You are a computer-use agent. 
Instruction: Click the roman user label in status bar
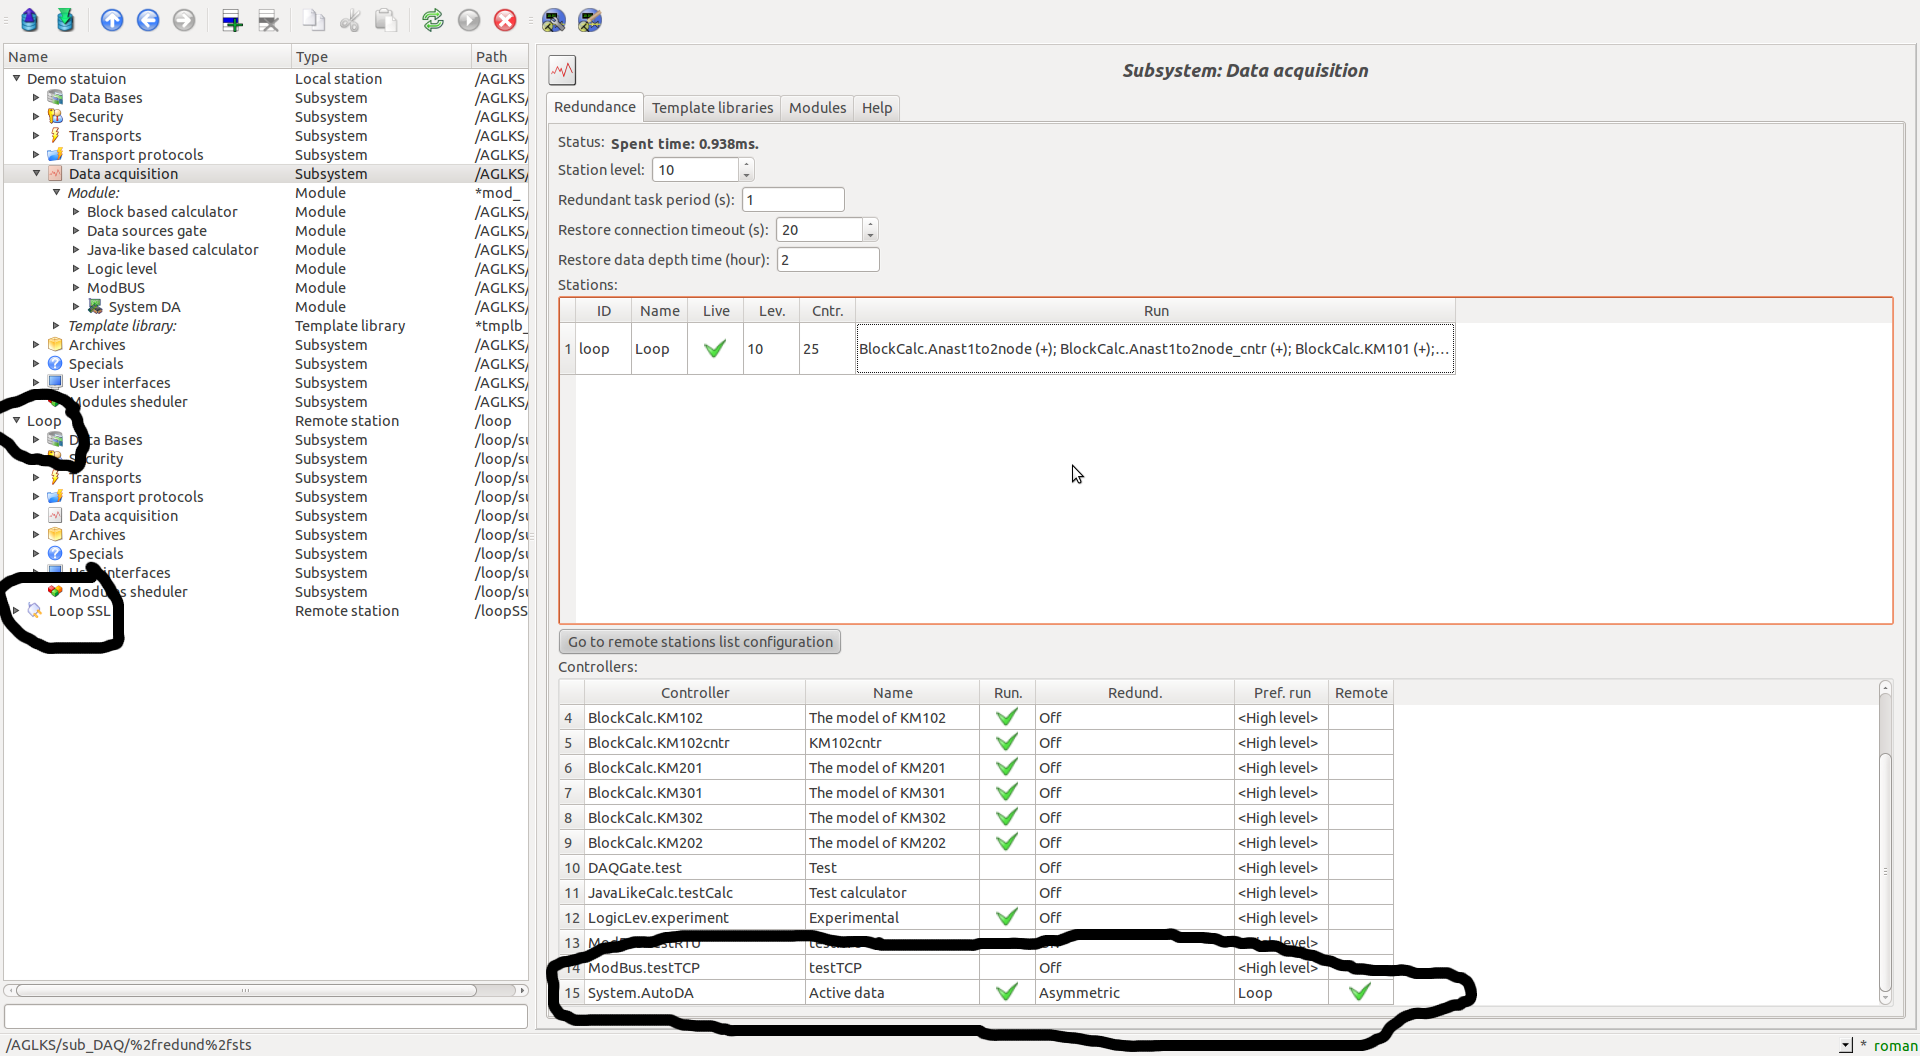[x=1895, y=1046]
